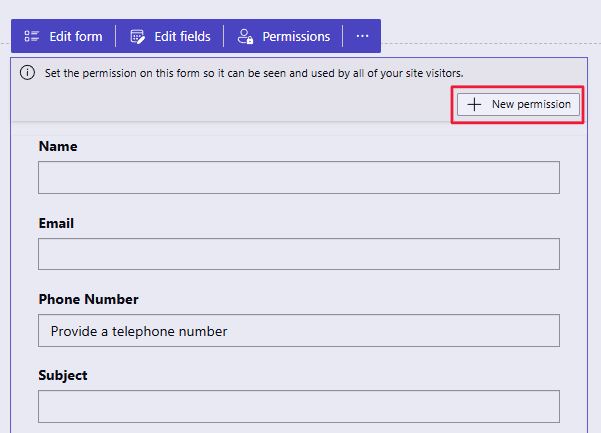Screen dimensions: 601x433
Task: Focus the Email text box
Action: tap(298, 254)
